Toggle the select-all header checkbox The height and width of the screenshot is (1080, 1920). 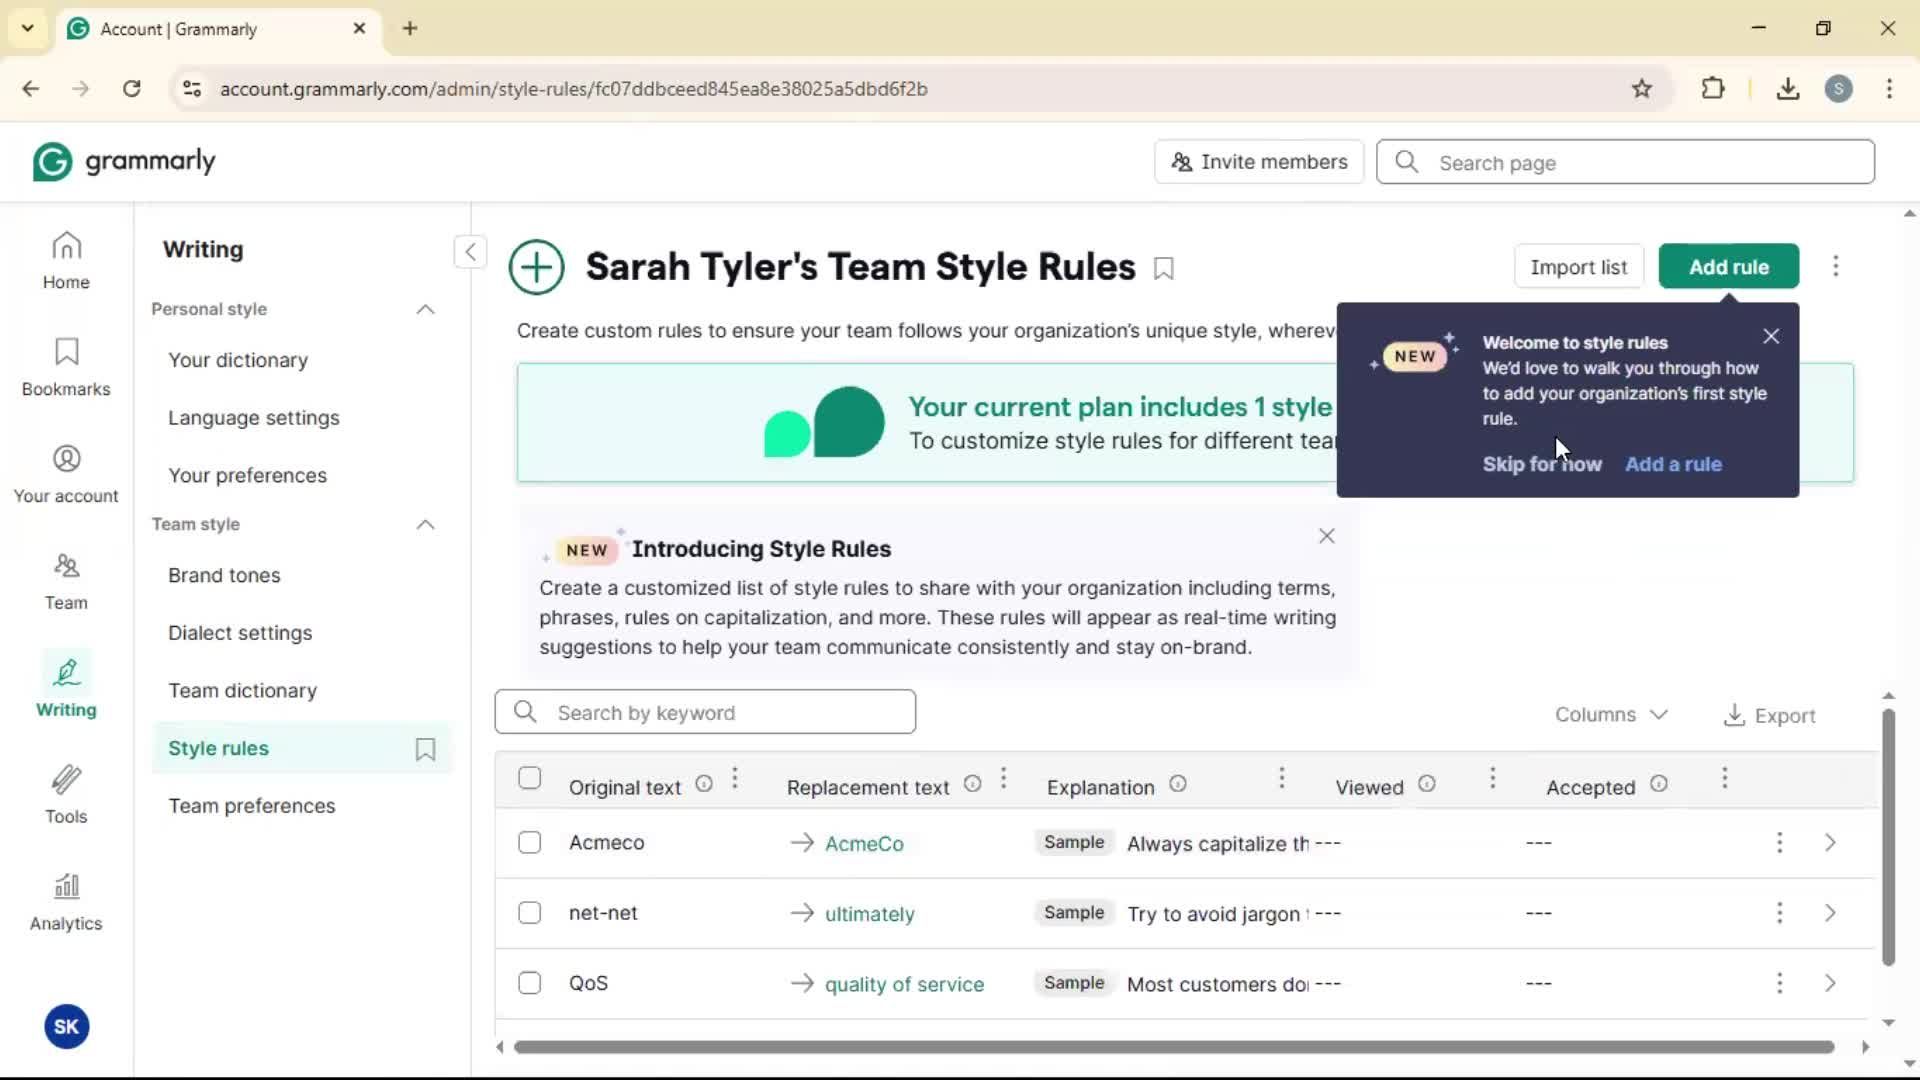530,779
